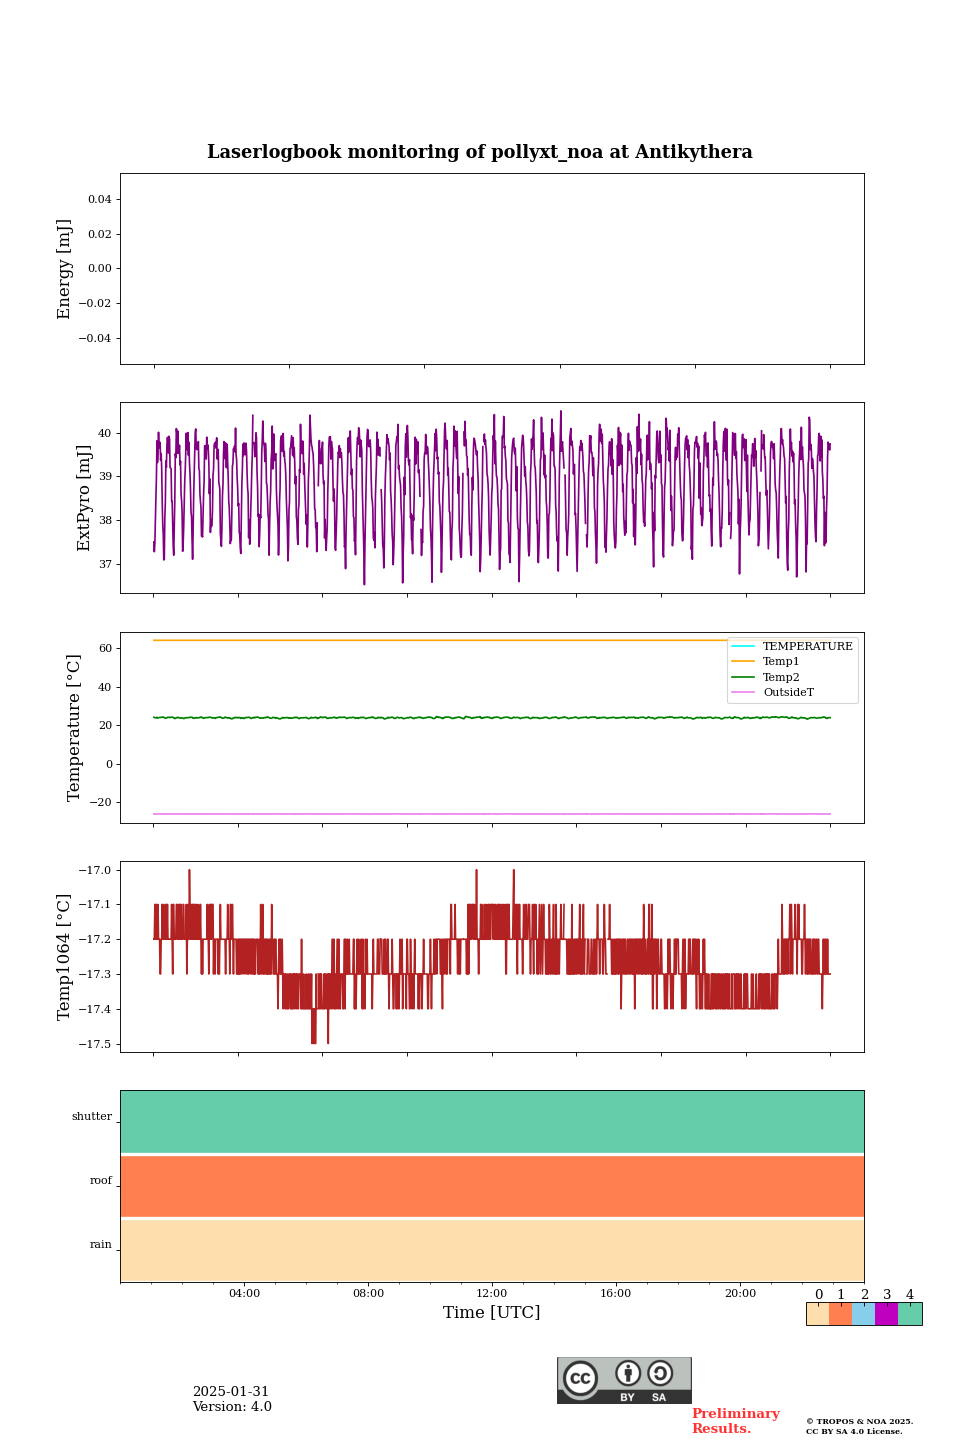Click the beige rain status bar
This screenshot has width=960, height=1440.
pyautogui.click(x=492, y=1250)
